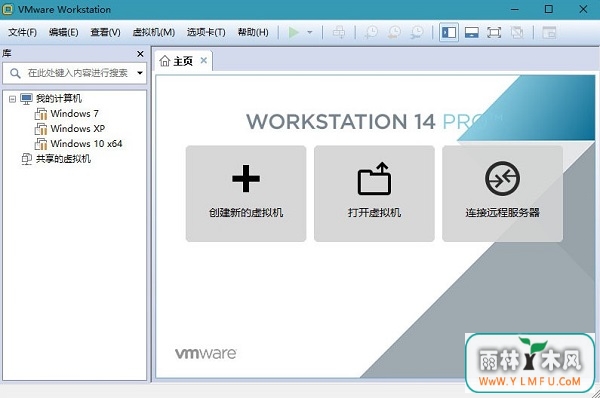Click the 创建新的虚拟机 tile

point(246,194)
